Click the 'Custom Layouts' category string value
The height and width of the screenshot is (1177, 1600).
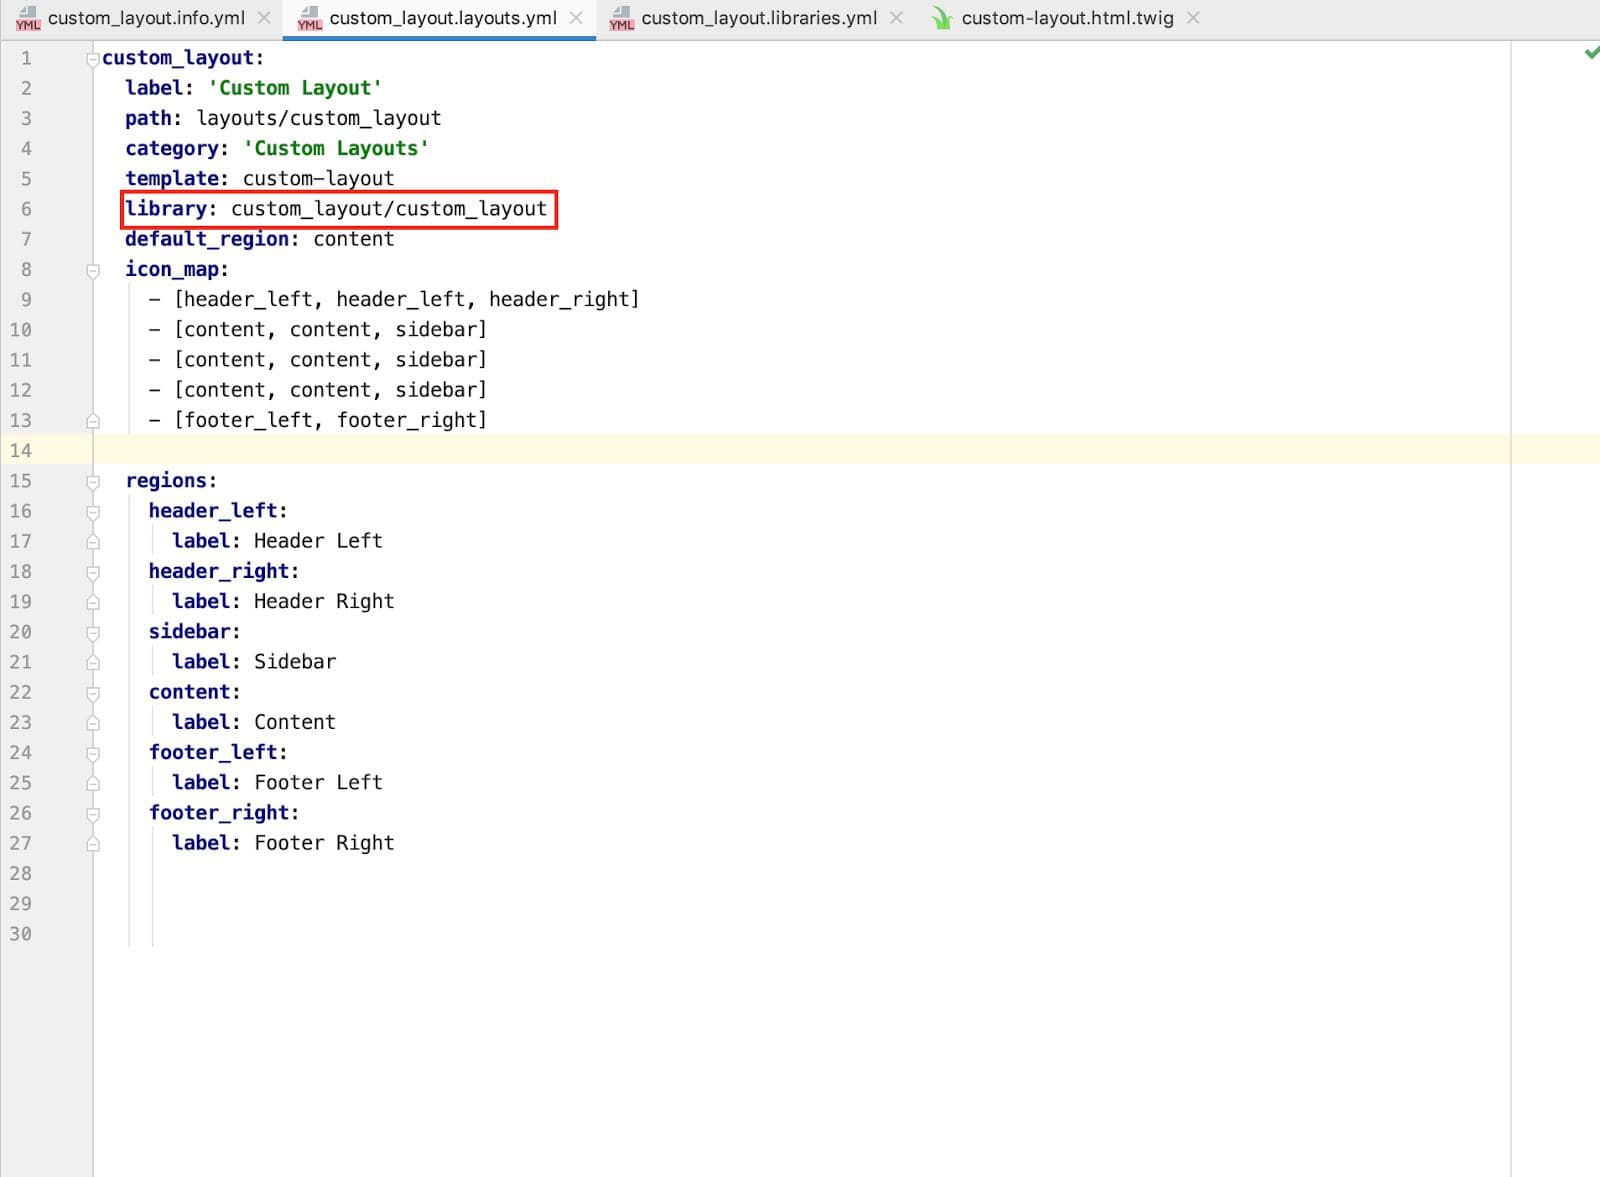click(x=336, y=149)
